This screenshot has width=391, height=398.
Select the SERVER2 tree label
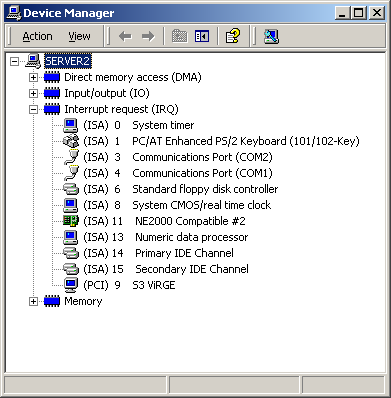[68, 61]
